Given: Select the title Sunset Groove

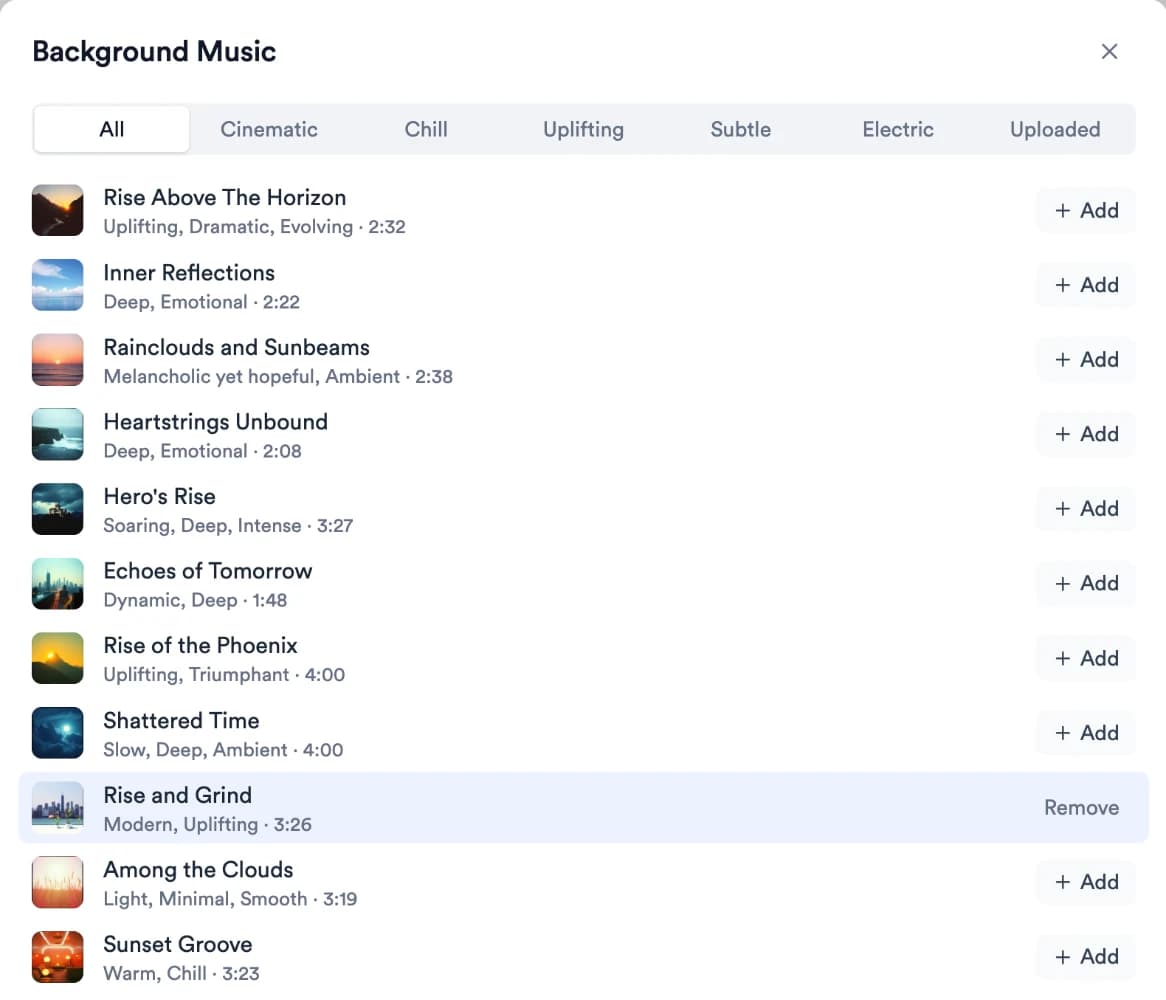Looking at the screenshot, I should coord(178,944).
